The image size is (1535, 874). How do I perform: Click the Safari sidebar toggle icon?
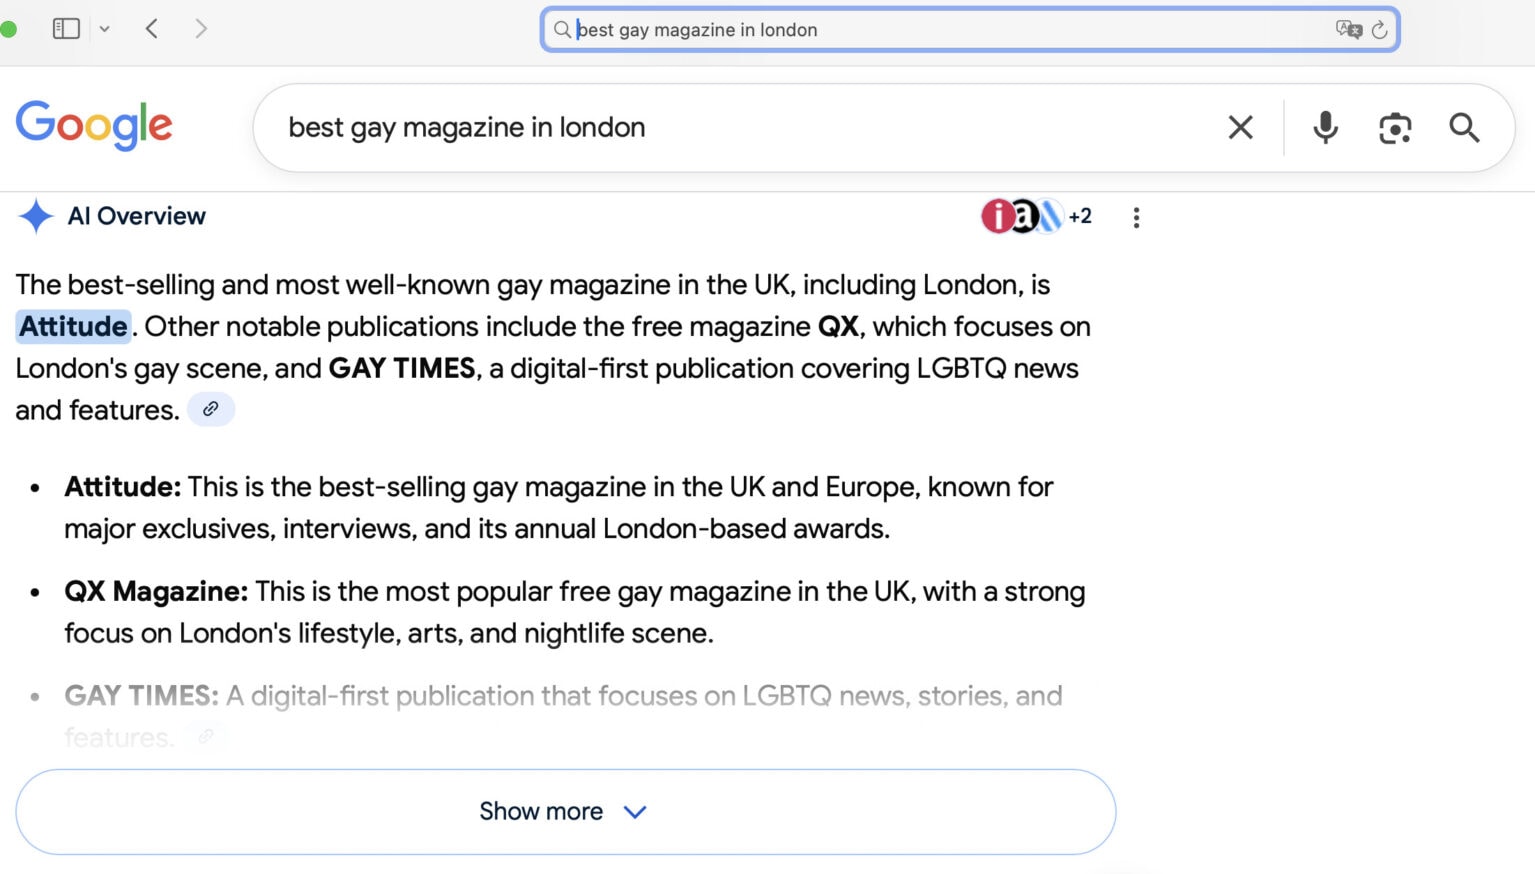click(x=66, y=29)
